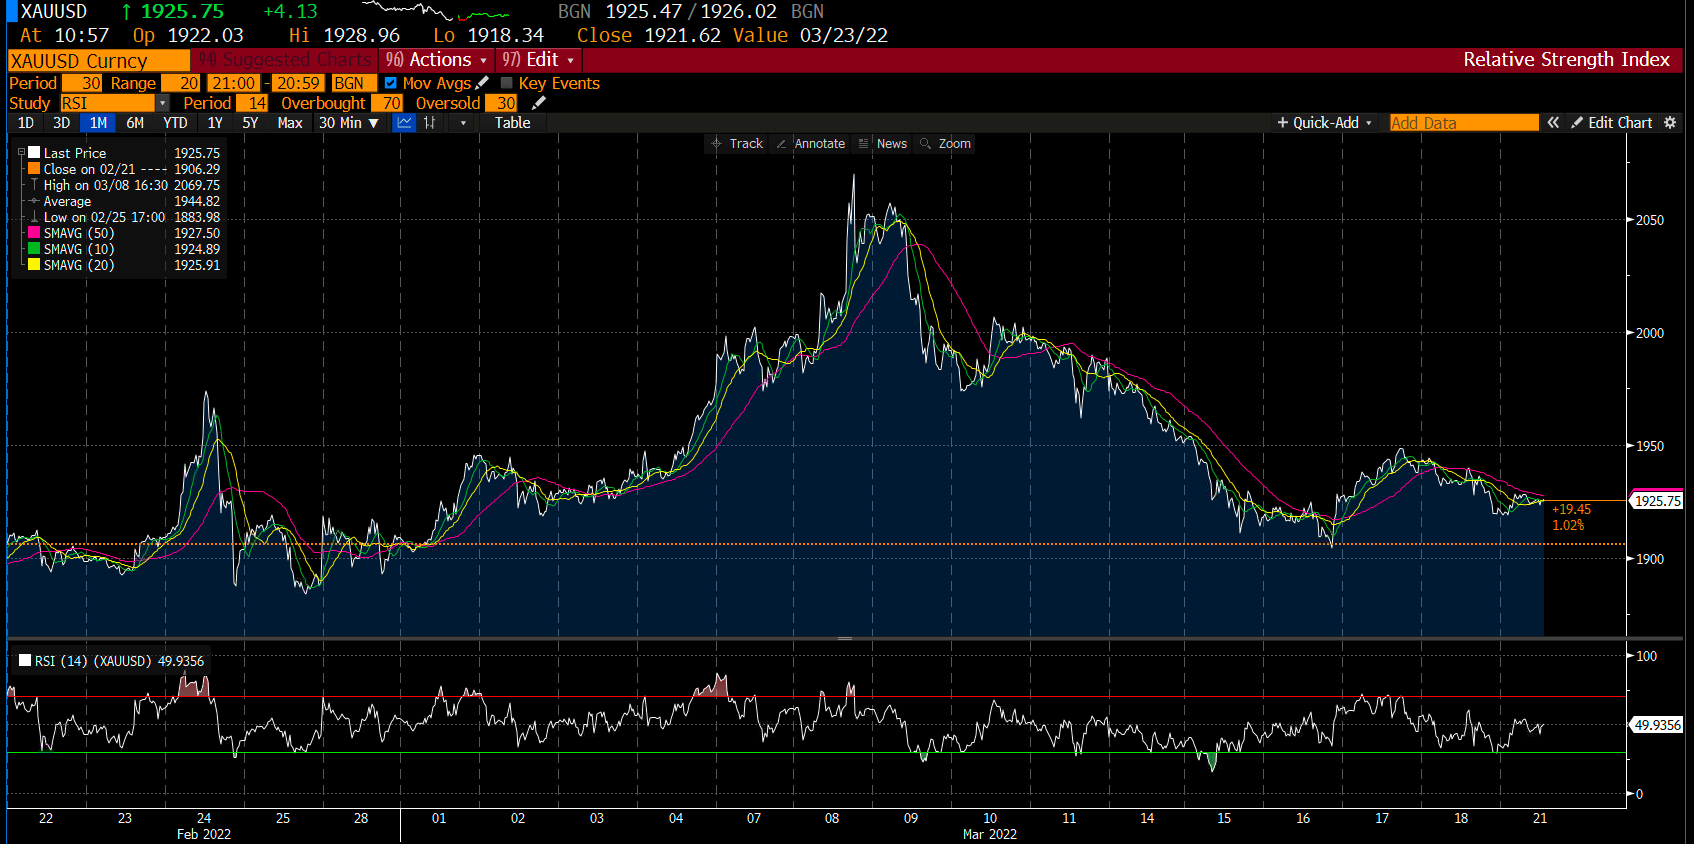Click the chart settings gear icon
This screenshot has width=1694, height=844.
(1670, 123)
